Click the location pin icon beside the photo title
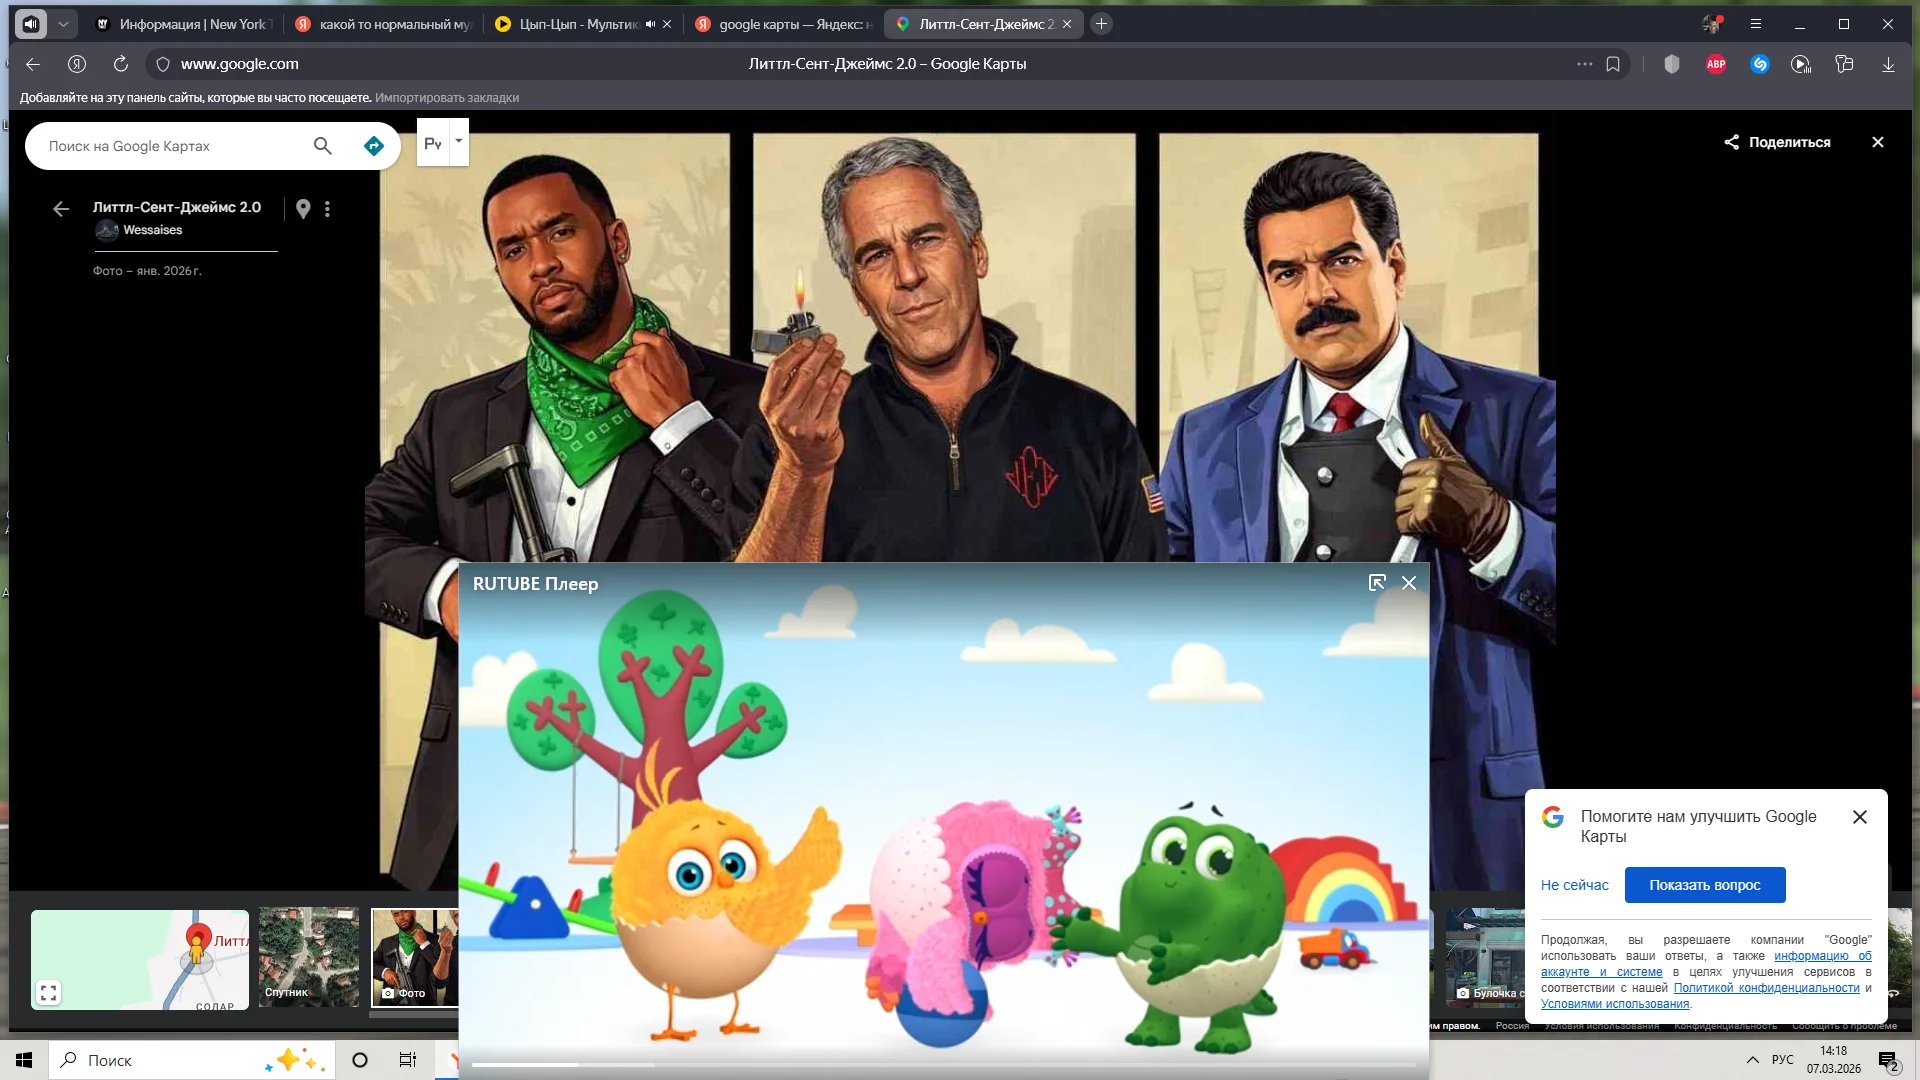 (x=303, y=208)
